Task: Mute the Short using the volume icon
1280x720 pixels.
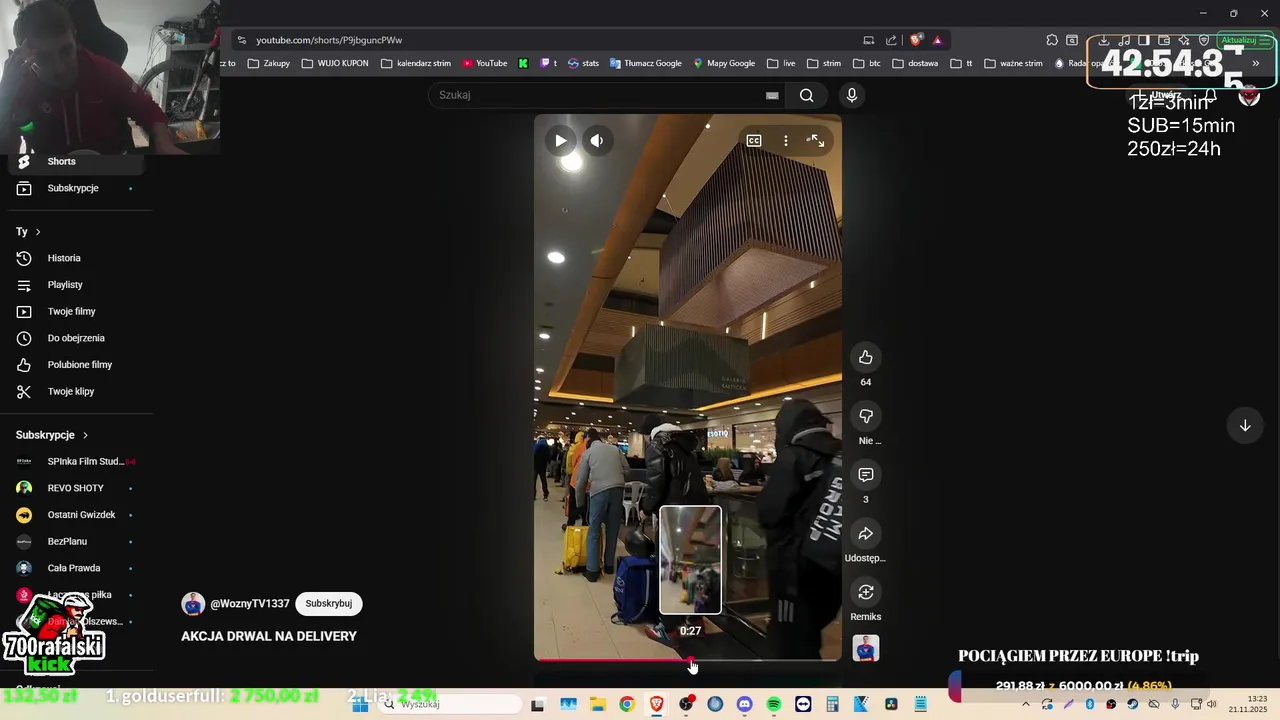Action: 597,141
